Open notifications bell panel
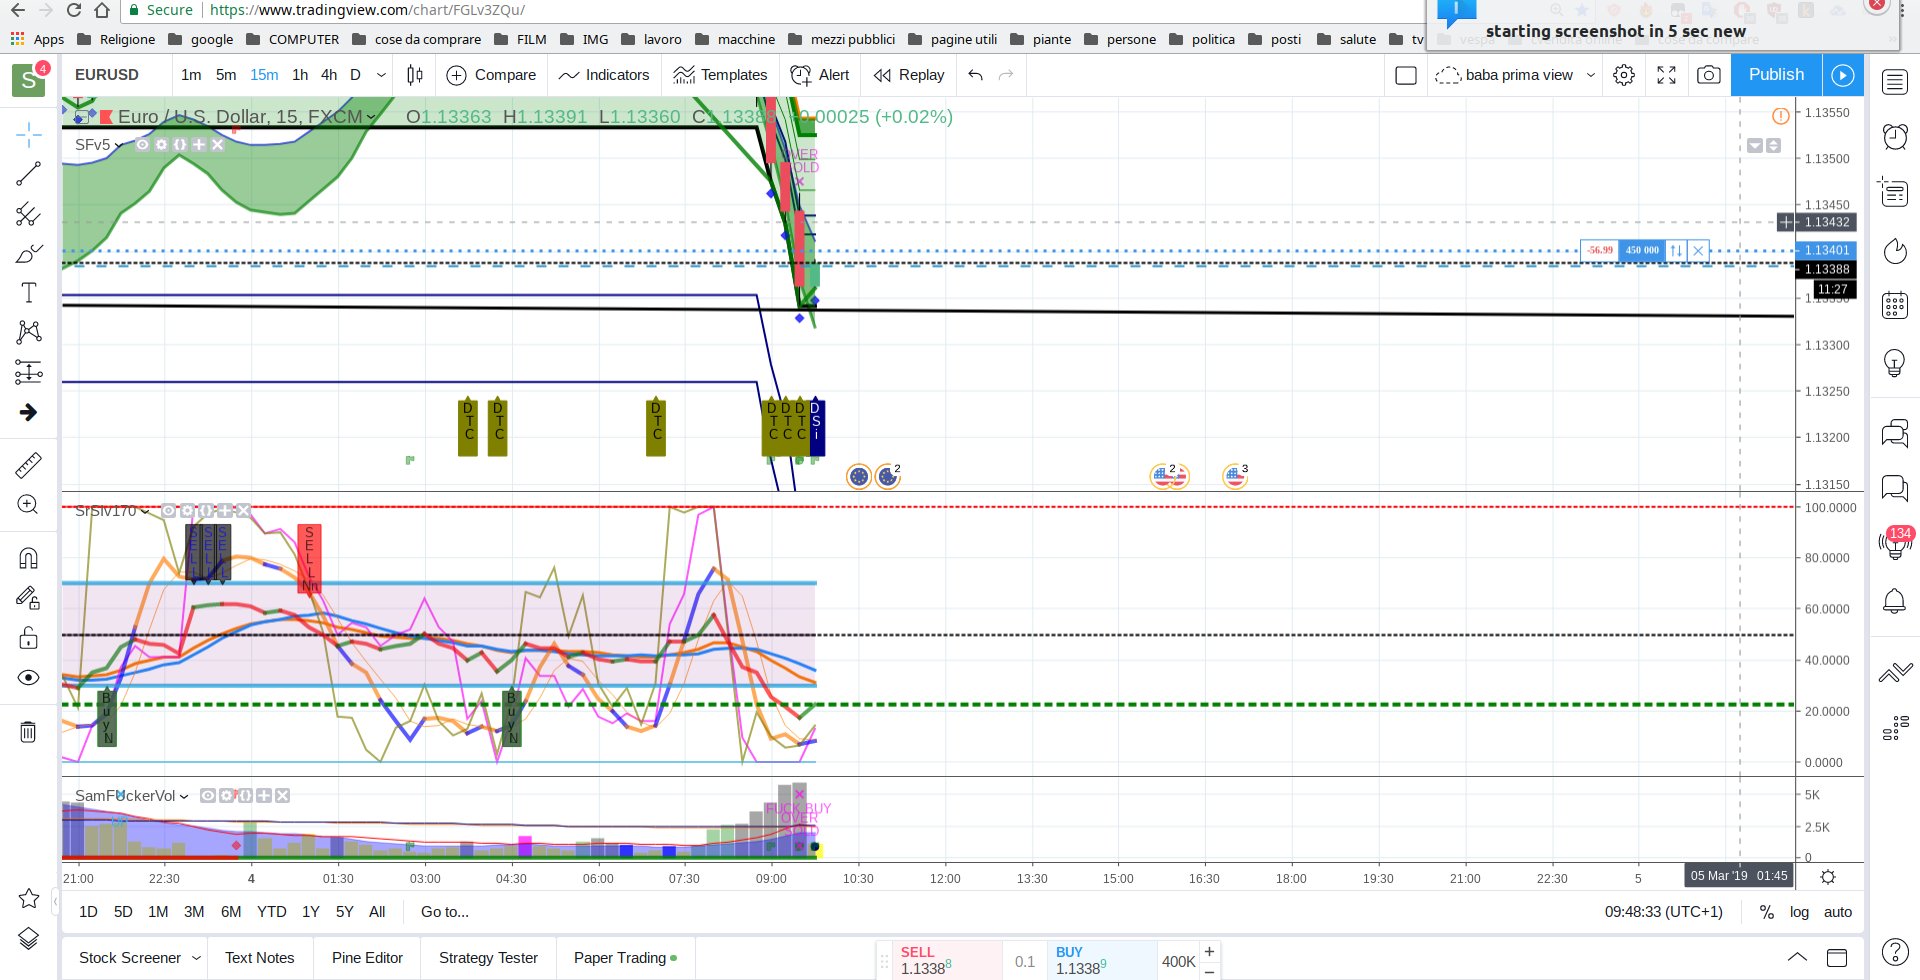The width and height of the screenshot is (1920, 980). pyautogui.click(x=1895, y=602)
